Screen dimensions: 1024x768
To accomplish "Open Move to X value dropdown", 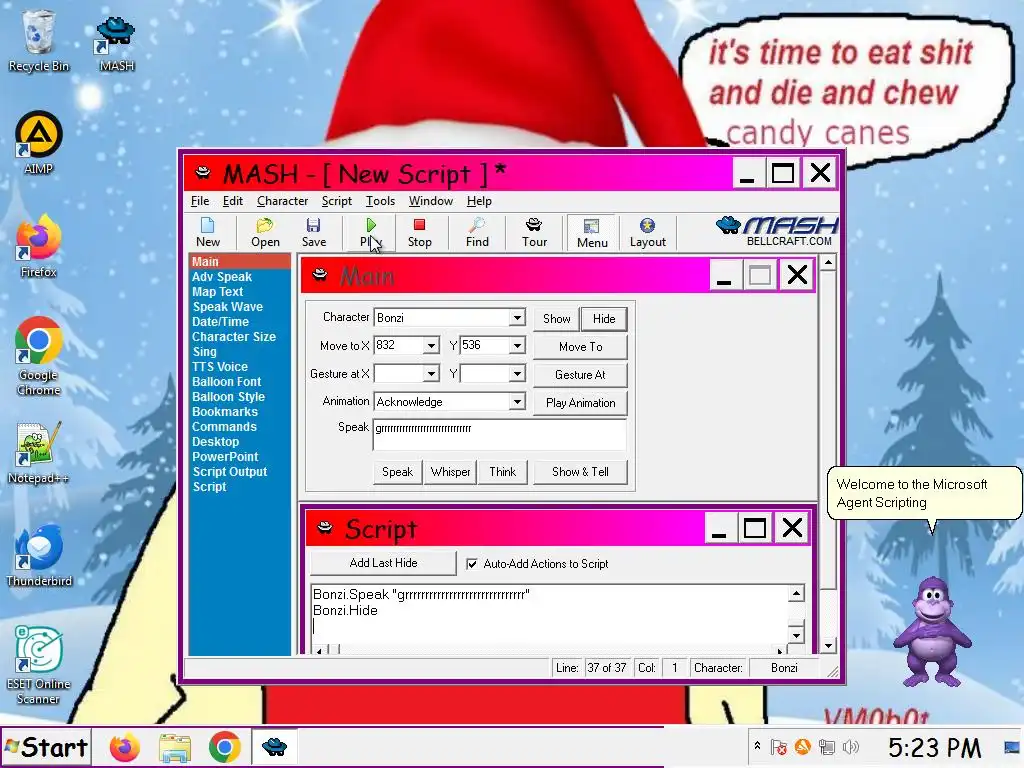I will (x=431, y=345).
